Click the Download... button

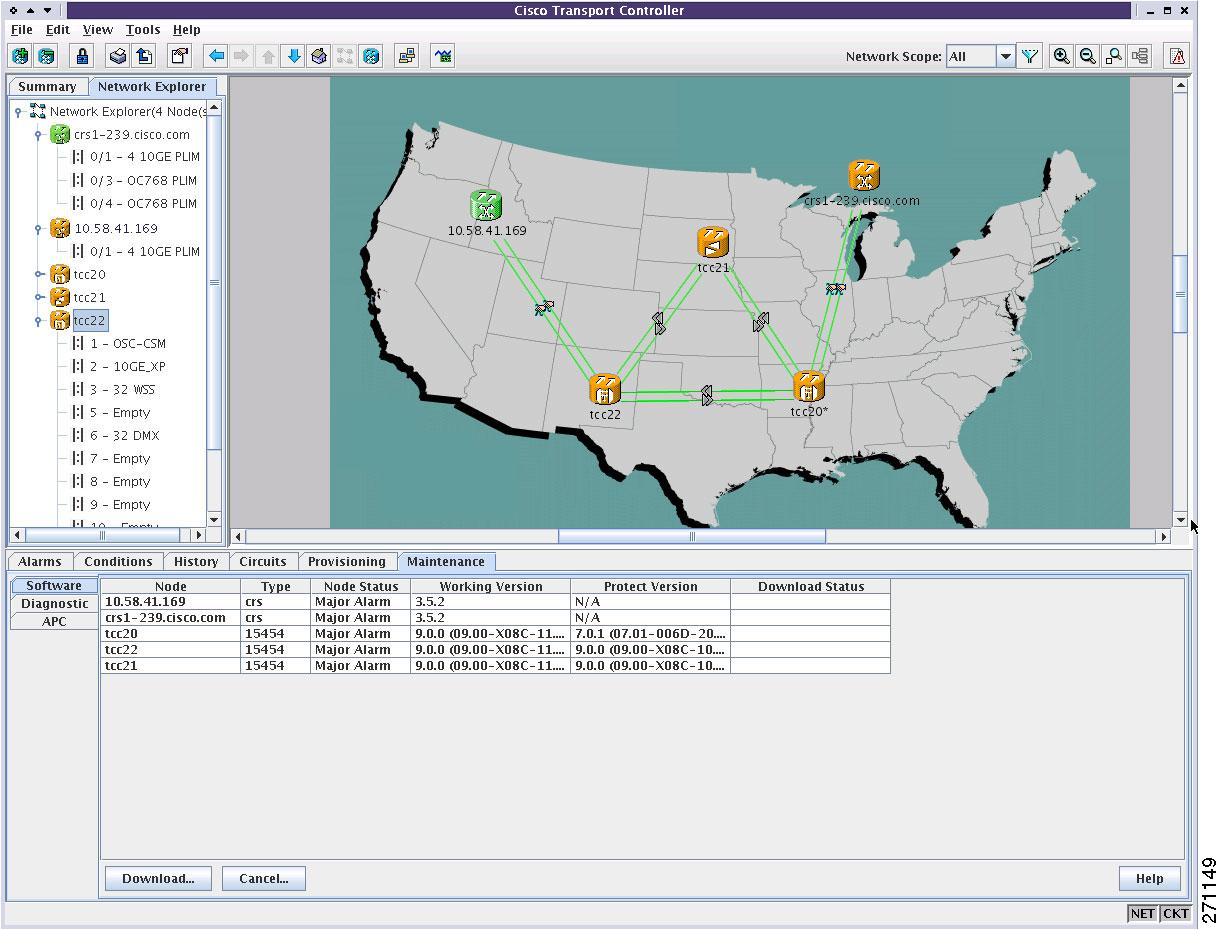tap(158, 879)
